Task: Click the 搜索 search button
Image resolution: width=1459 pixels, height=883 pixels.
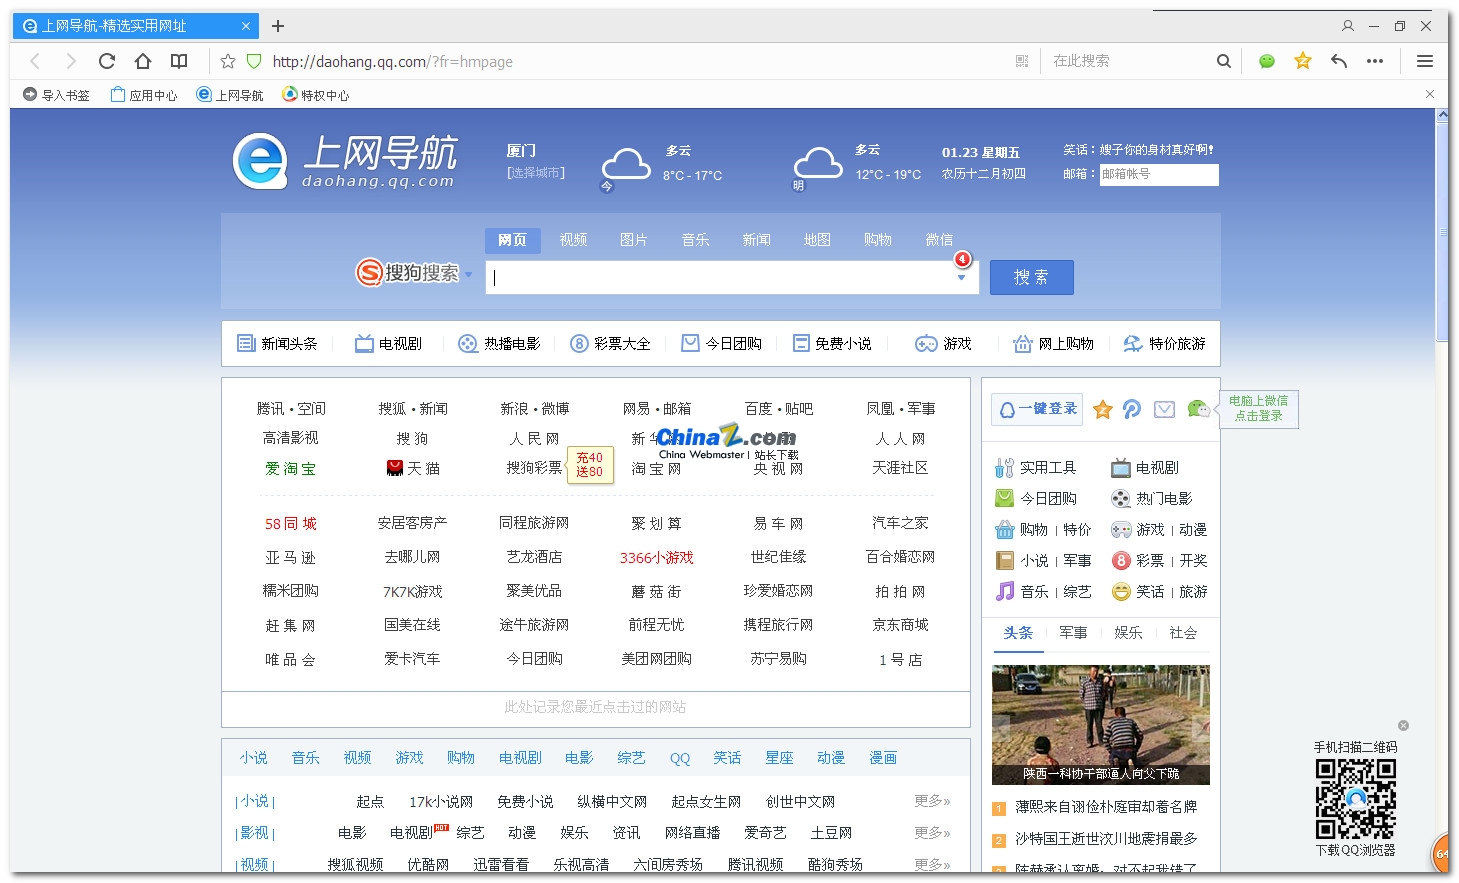Action: (x=1031, y=277)
